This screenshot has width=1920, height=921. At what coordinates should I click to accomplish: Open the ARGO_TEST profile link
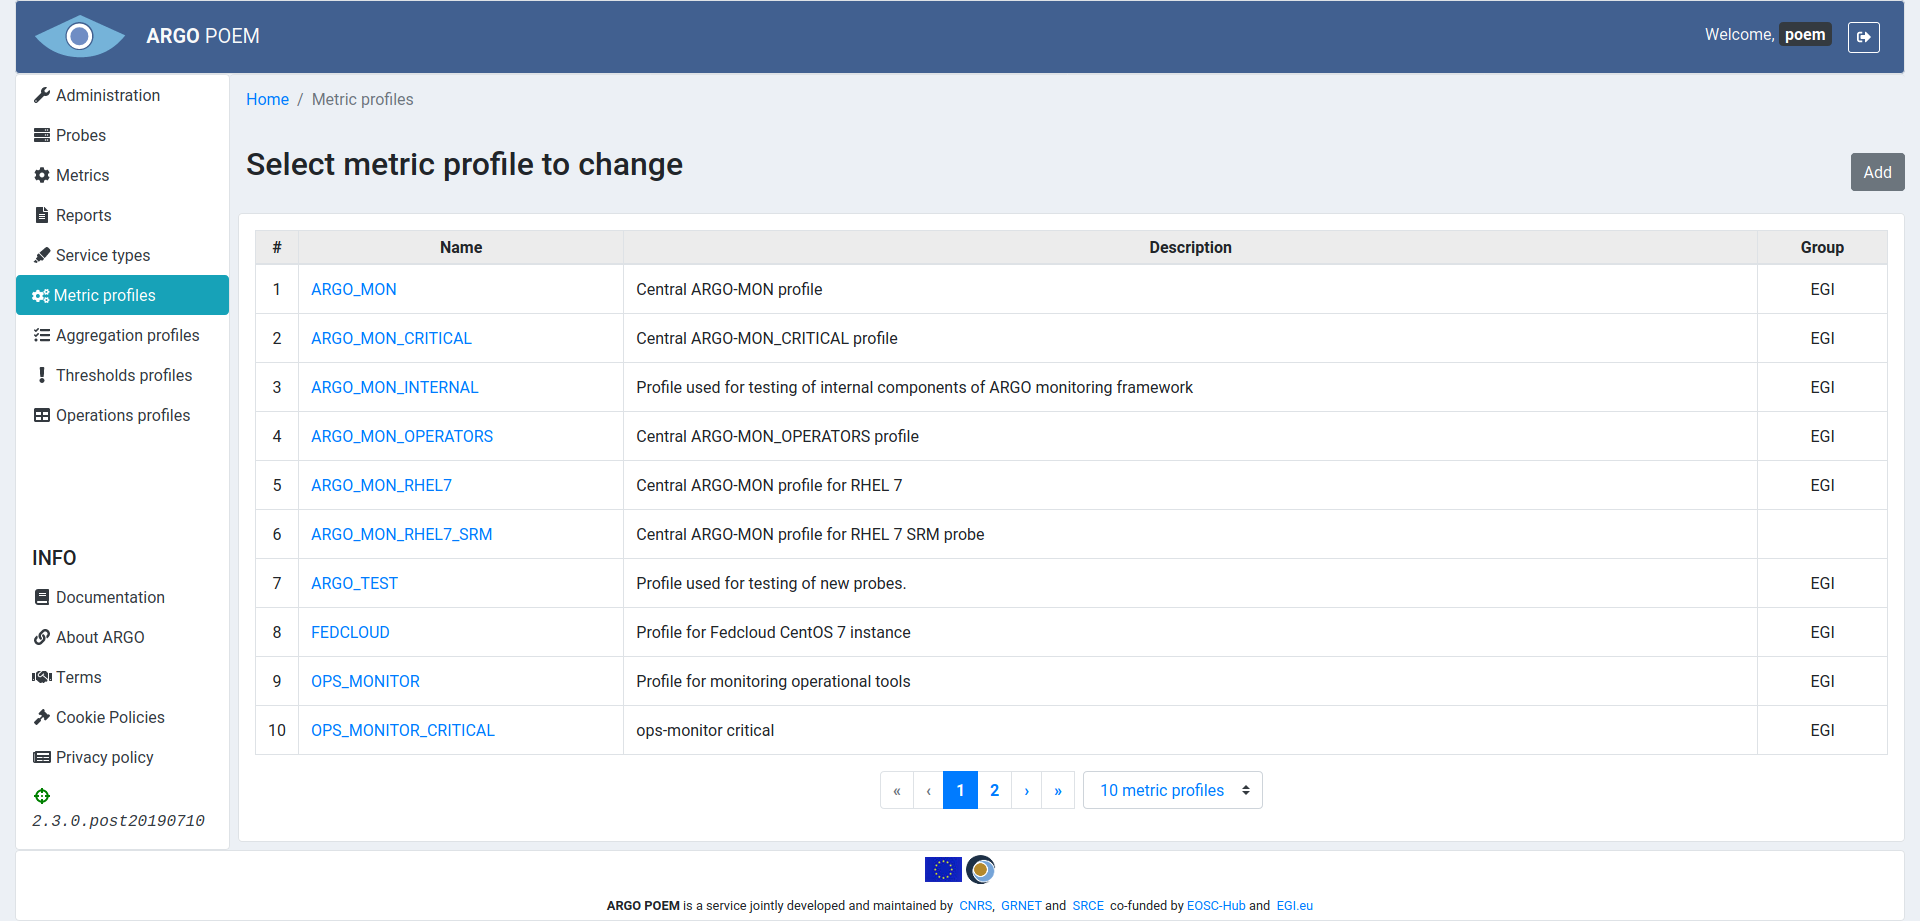(x=354, y=583)
